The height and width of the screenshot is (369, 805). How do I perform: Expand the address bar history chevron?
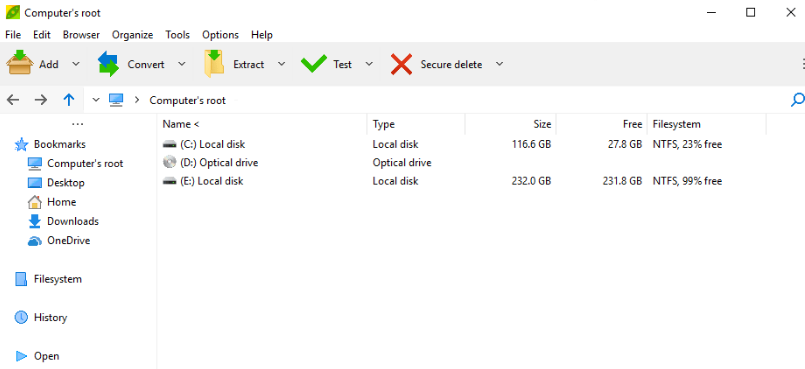tap(96, 100)
